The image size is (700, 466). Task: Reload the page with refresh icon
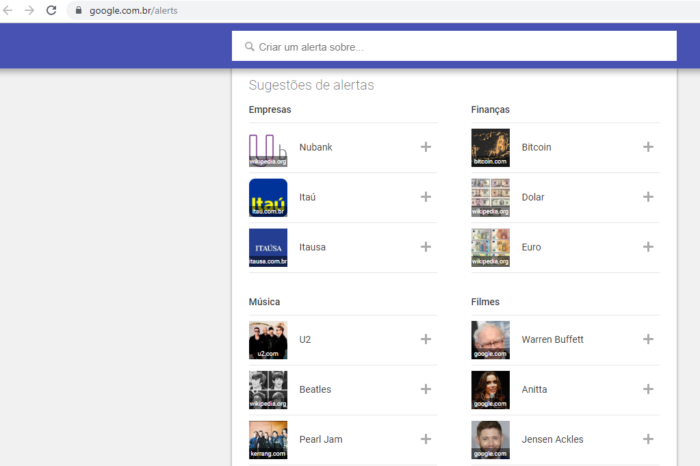51,10
